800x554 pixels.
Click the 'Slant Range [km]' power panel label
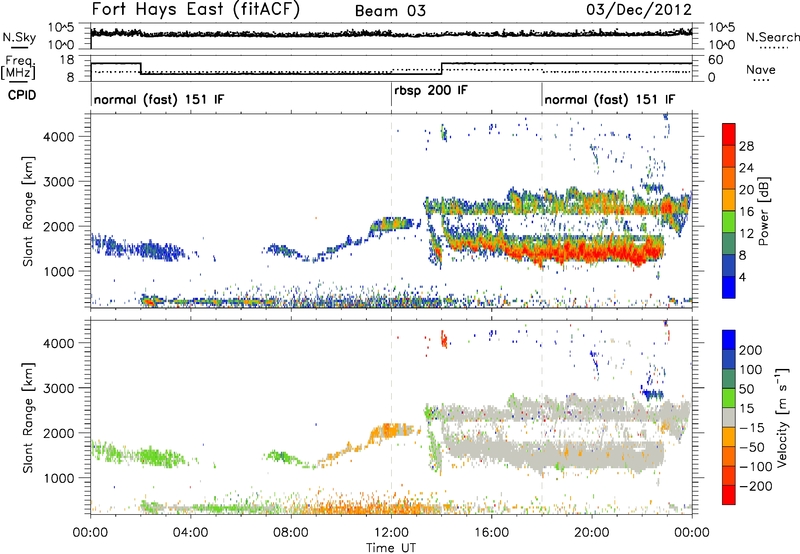(x=28, y=211)
